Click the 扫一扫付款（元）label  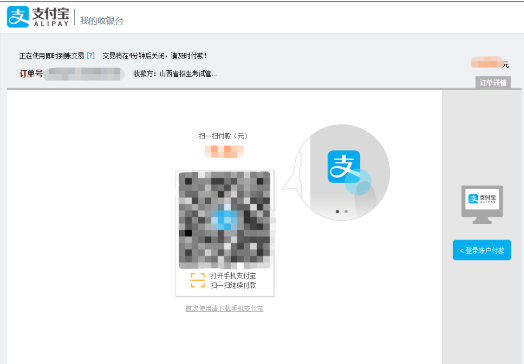pyautogui.click(x=223, y=136)
